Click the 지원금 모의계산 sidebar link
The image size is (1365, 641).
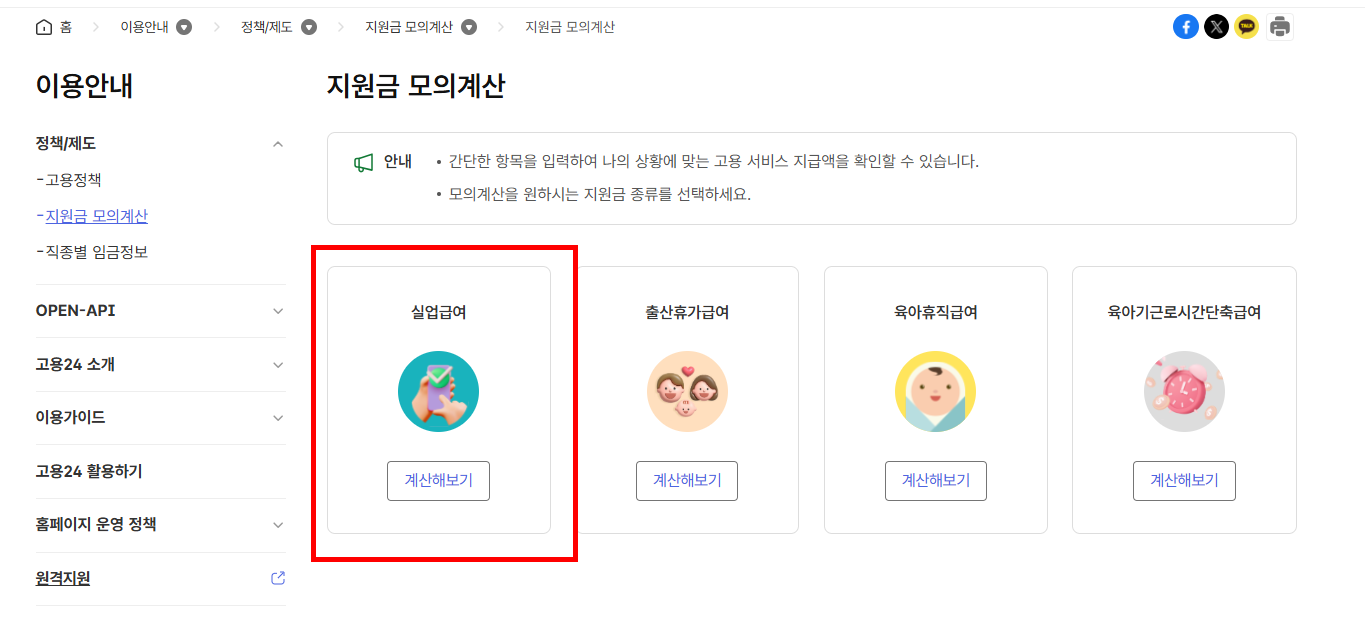click(95, 215)
